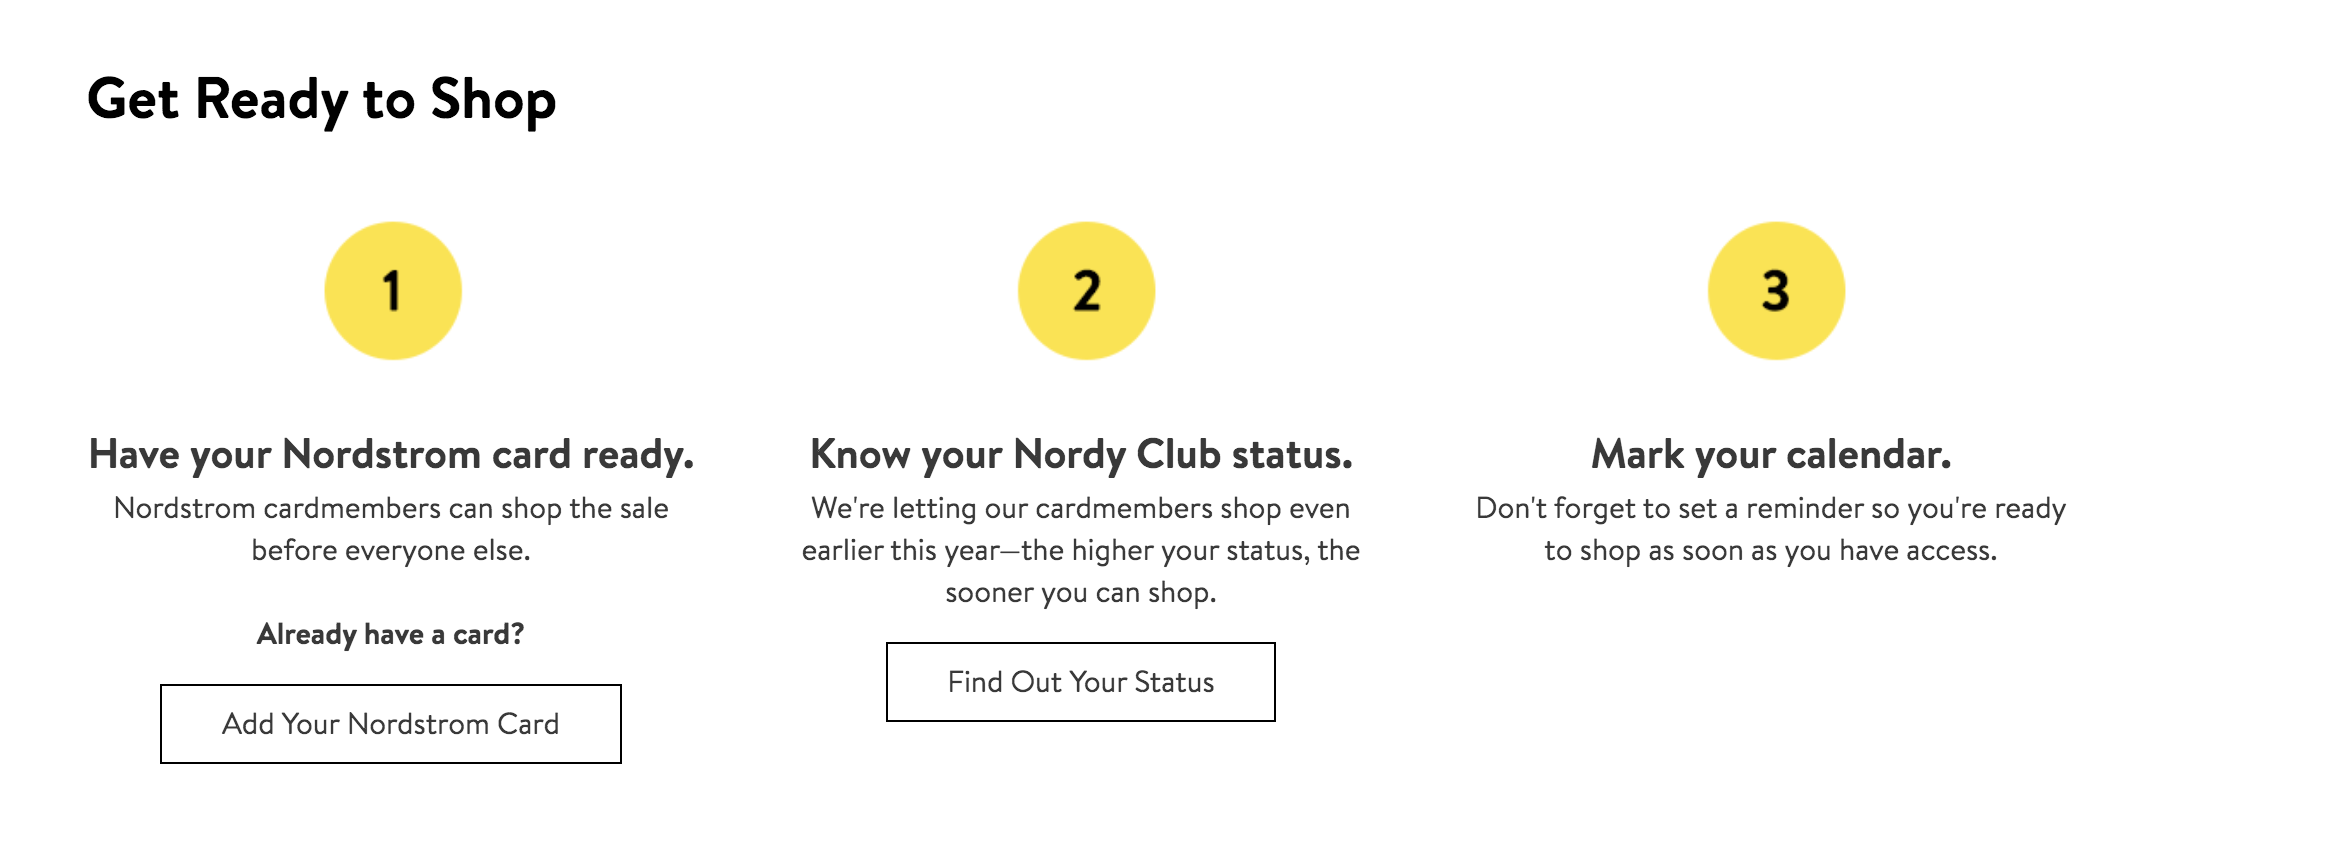This screenshot has width=2332, height=856.
Task: Click the yellow step 2 circle
Action: [x=1086, y=291]
